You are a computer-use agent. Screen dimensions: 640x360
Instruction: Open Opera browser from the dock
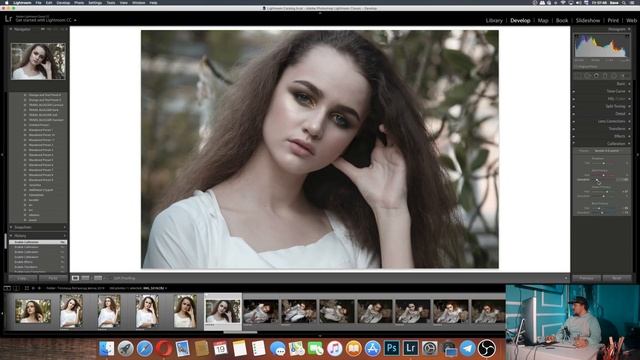[164, 348]
